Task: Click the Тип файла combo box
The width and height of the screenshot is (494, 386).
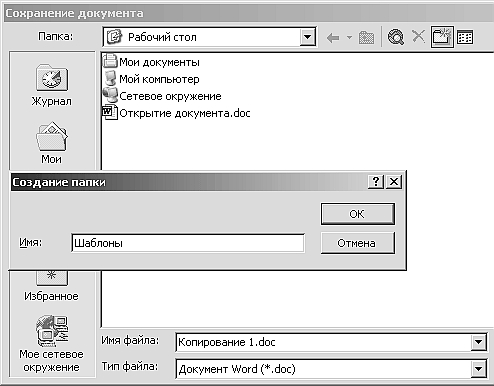Action: [x=331, y=369]
